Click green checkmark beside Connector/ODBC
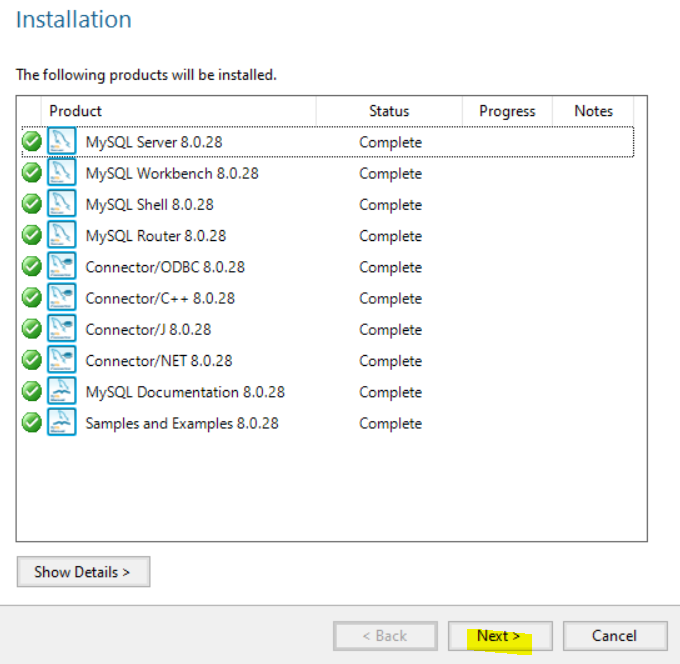The width and height of the screenshot is (680, 664). click(32, 266)
